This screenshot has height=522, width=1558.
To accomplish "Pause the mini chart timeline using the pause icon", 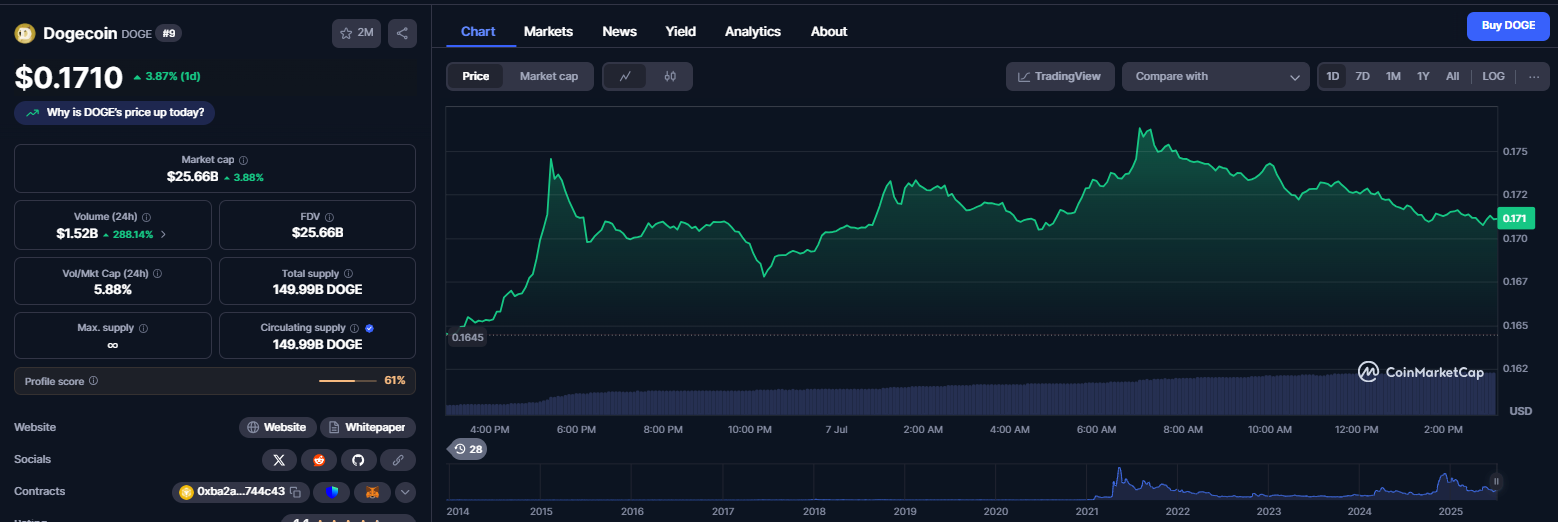I will pyautogui.click(x=1496, y=481).
